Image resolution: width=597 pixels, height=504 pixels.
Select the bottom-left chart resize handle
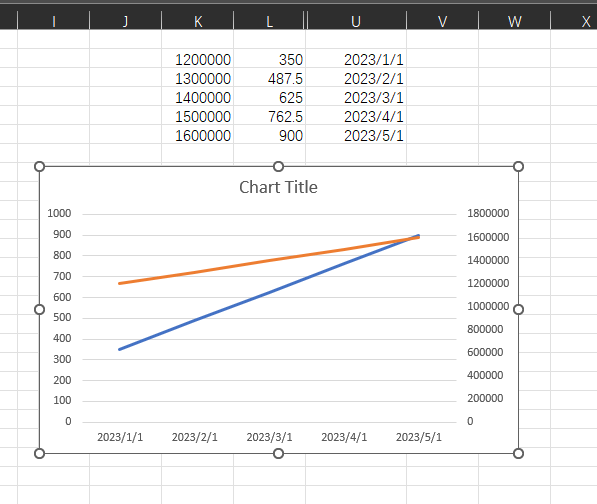[x=40, y=453]
